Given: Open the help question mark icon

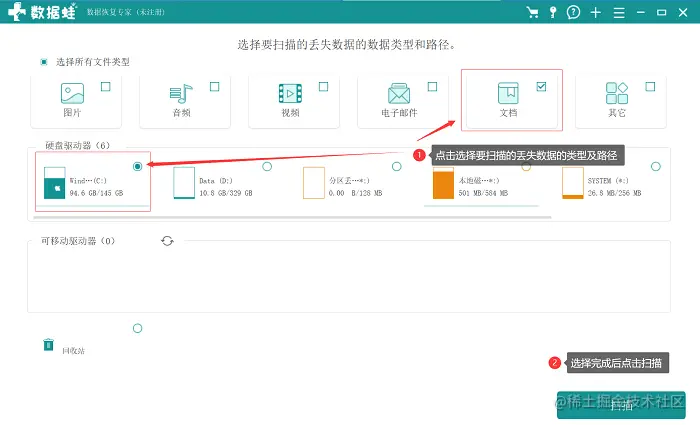Looking at the screenshot, I should pyautogui.click(x=573, y=12).
